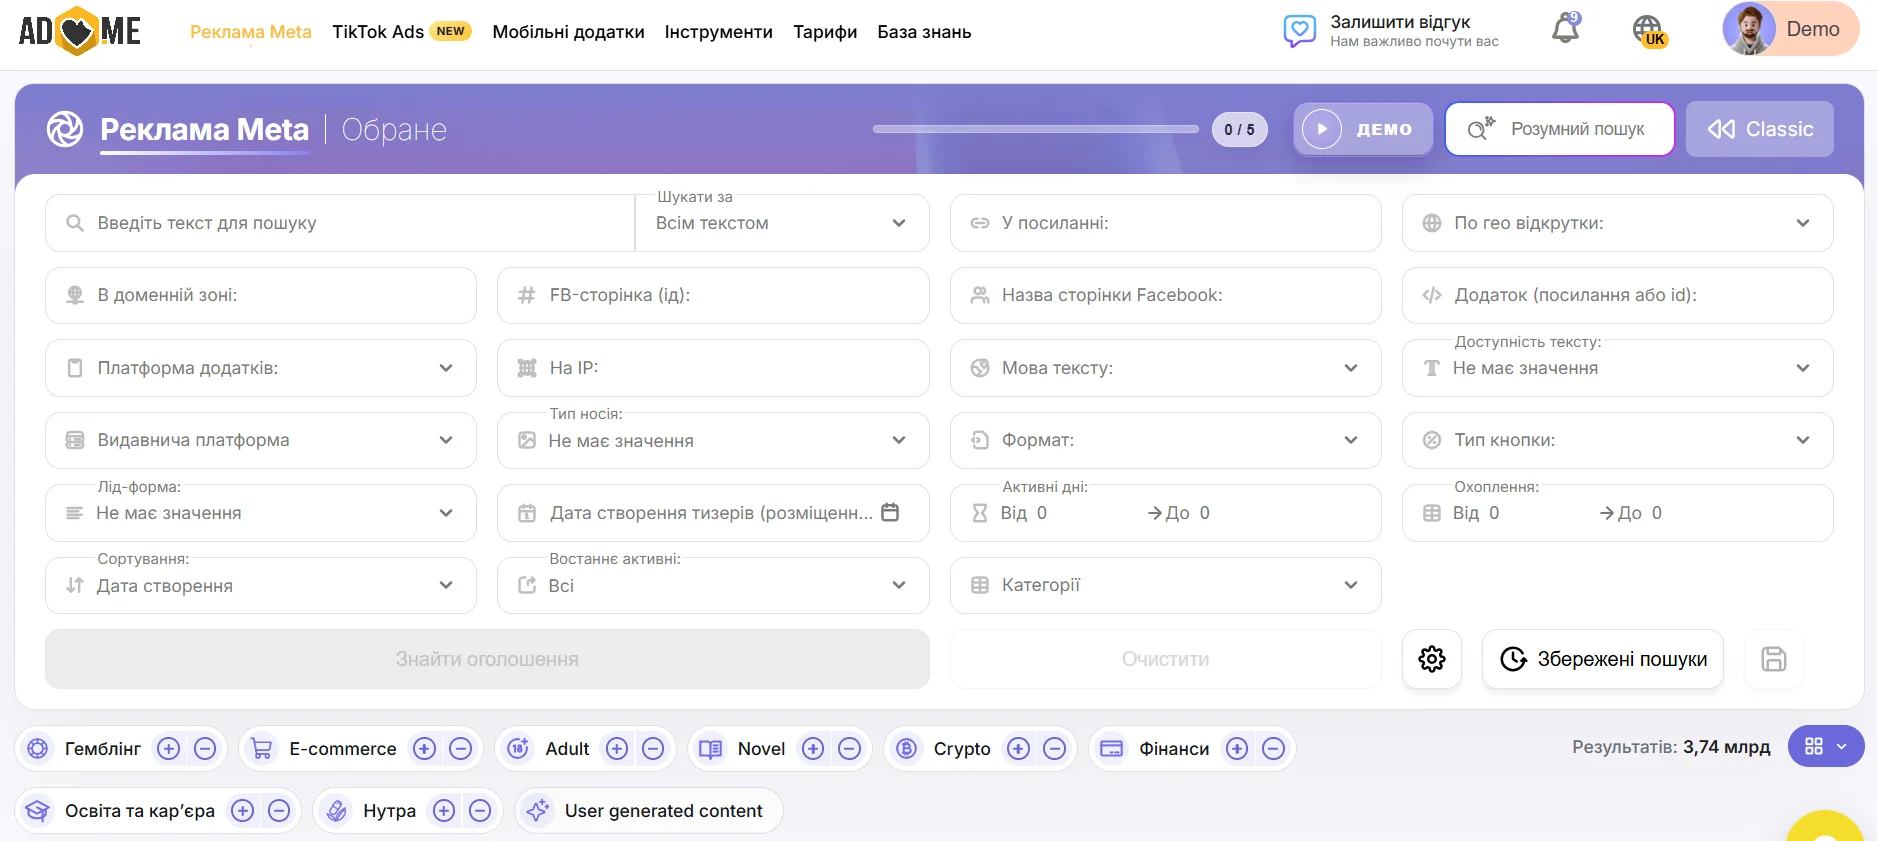Click the demo progress bar

coord(1035,129)
